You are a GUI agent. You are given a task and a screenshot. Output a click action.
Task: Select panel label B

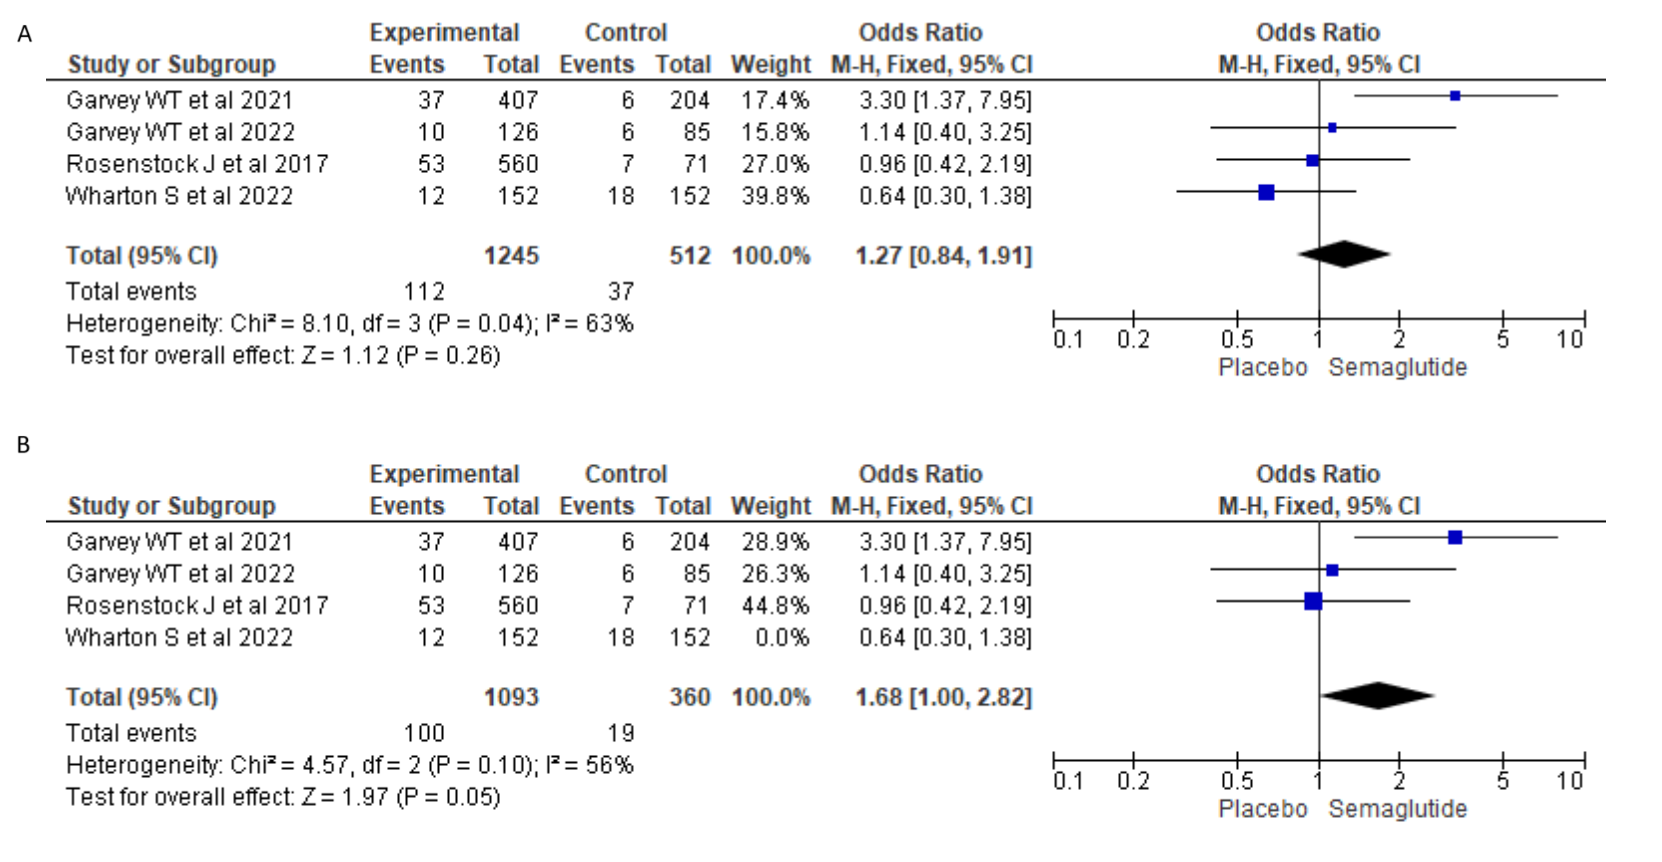click(23, 445)
